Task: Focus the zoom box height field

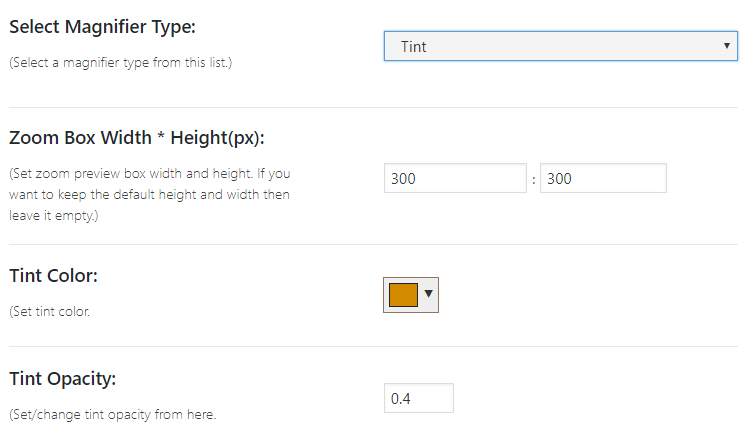Action: point(603,178)
